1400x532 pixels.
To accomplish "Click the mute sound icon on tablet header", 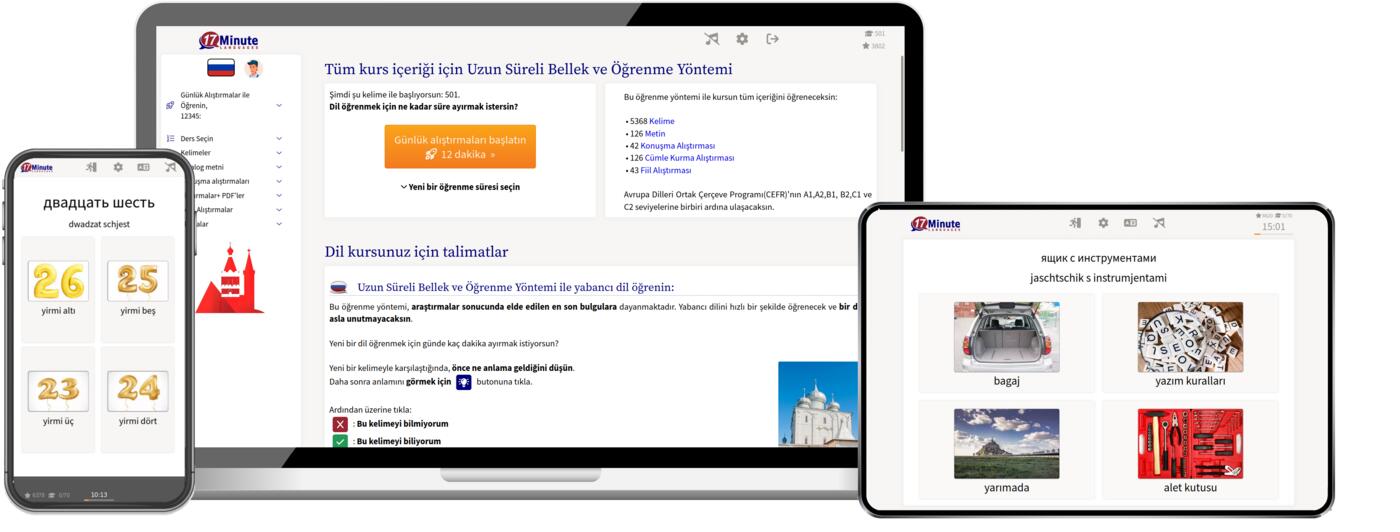I will coord(1158,223).
